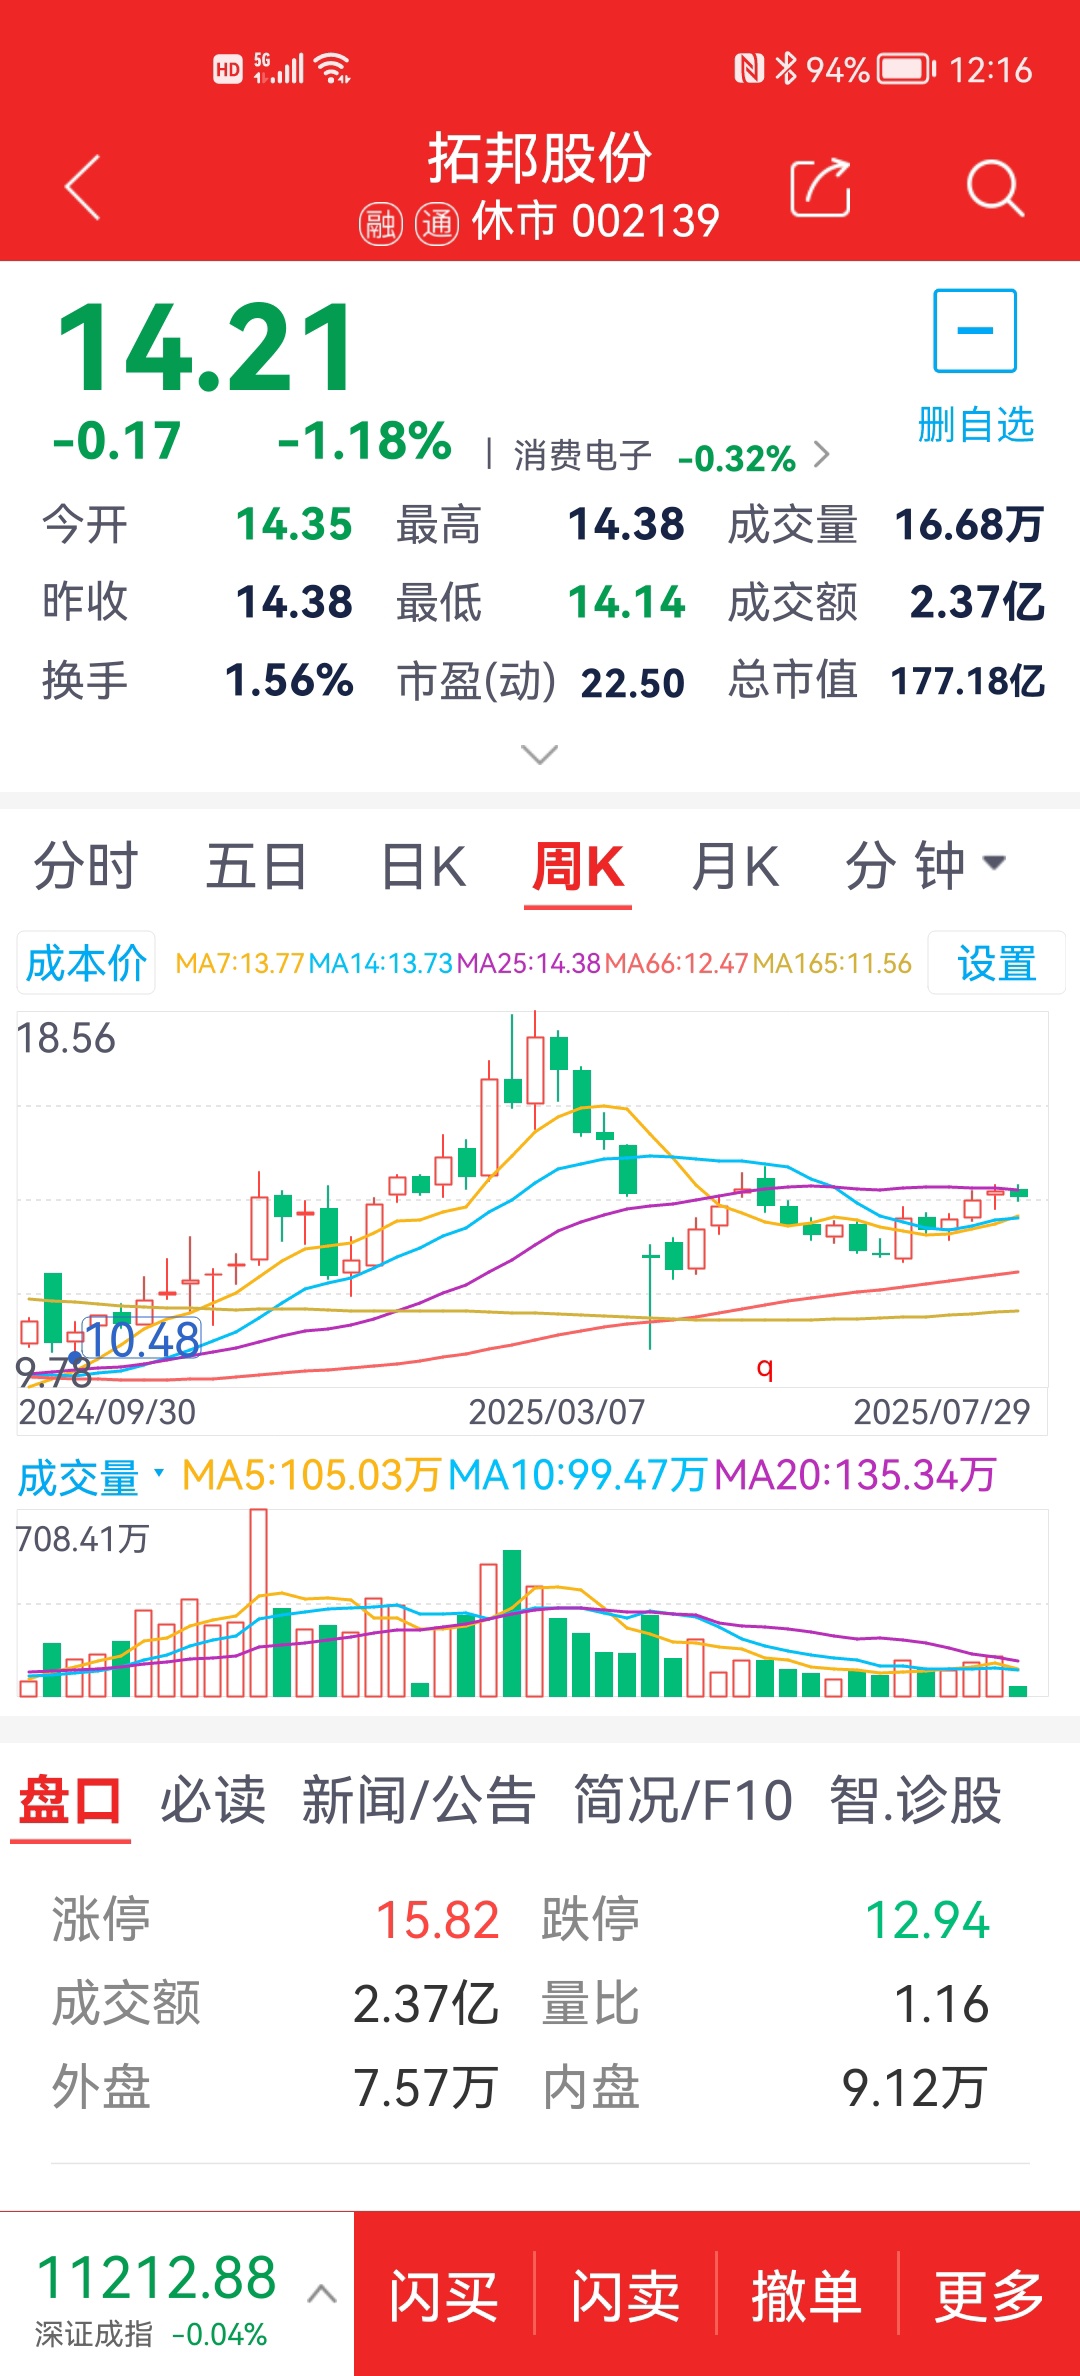Tap the Wi-Fi status icon
The width and height of the screenshot is (1080, 2376).
click(332, 68)
